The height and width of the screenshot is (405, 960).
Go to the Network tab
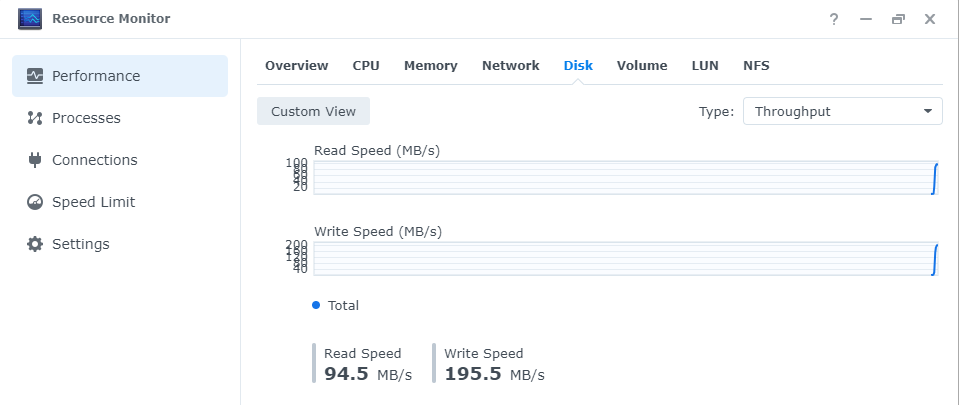point(511,66)
